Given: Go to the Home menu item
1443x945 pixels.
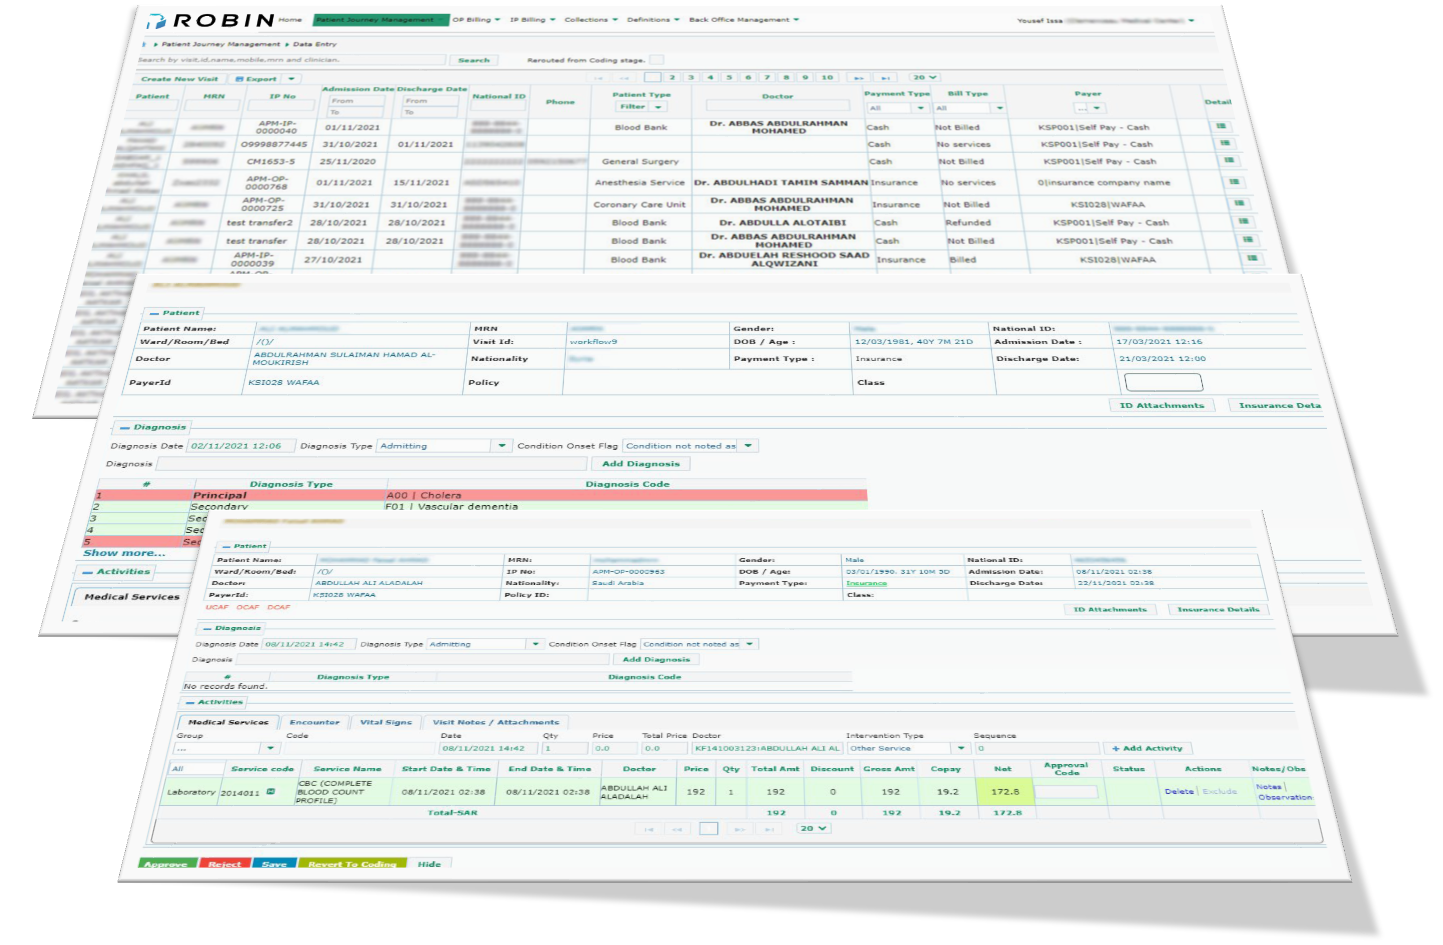Looking at the screenshot, I should coord(290,20).
